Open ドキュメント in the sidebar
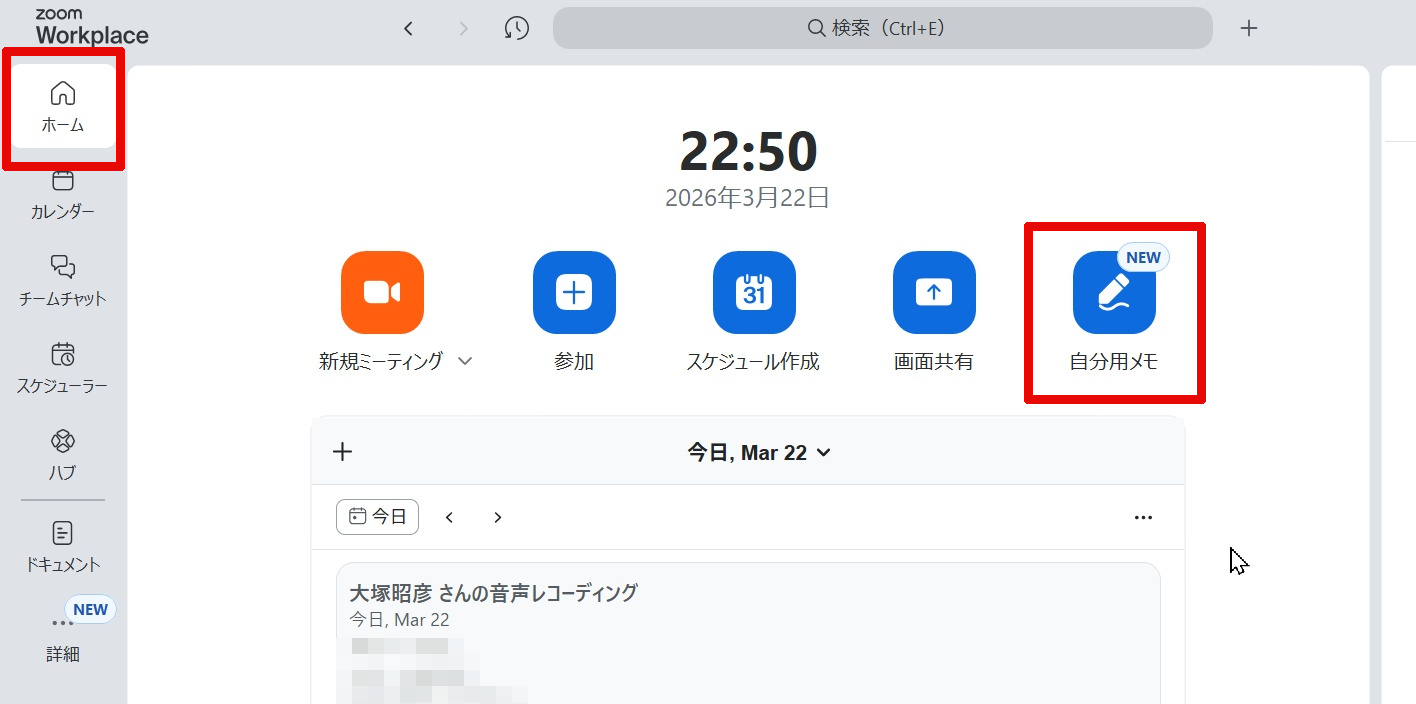This screenshot has width=1416, height=704. tap(63, 547)
